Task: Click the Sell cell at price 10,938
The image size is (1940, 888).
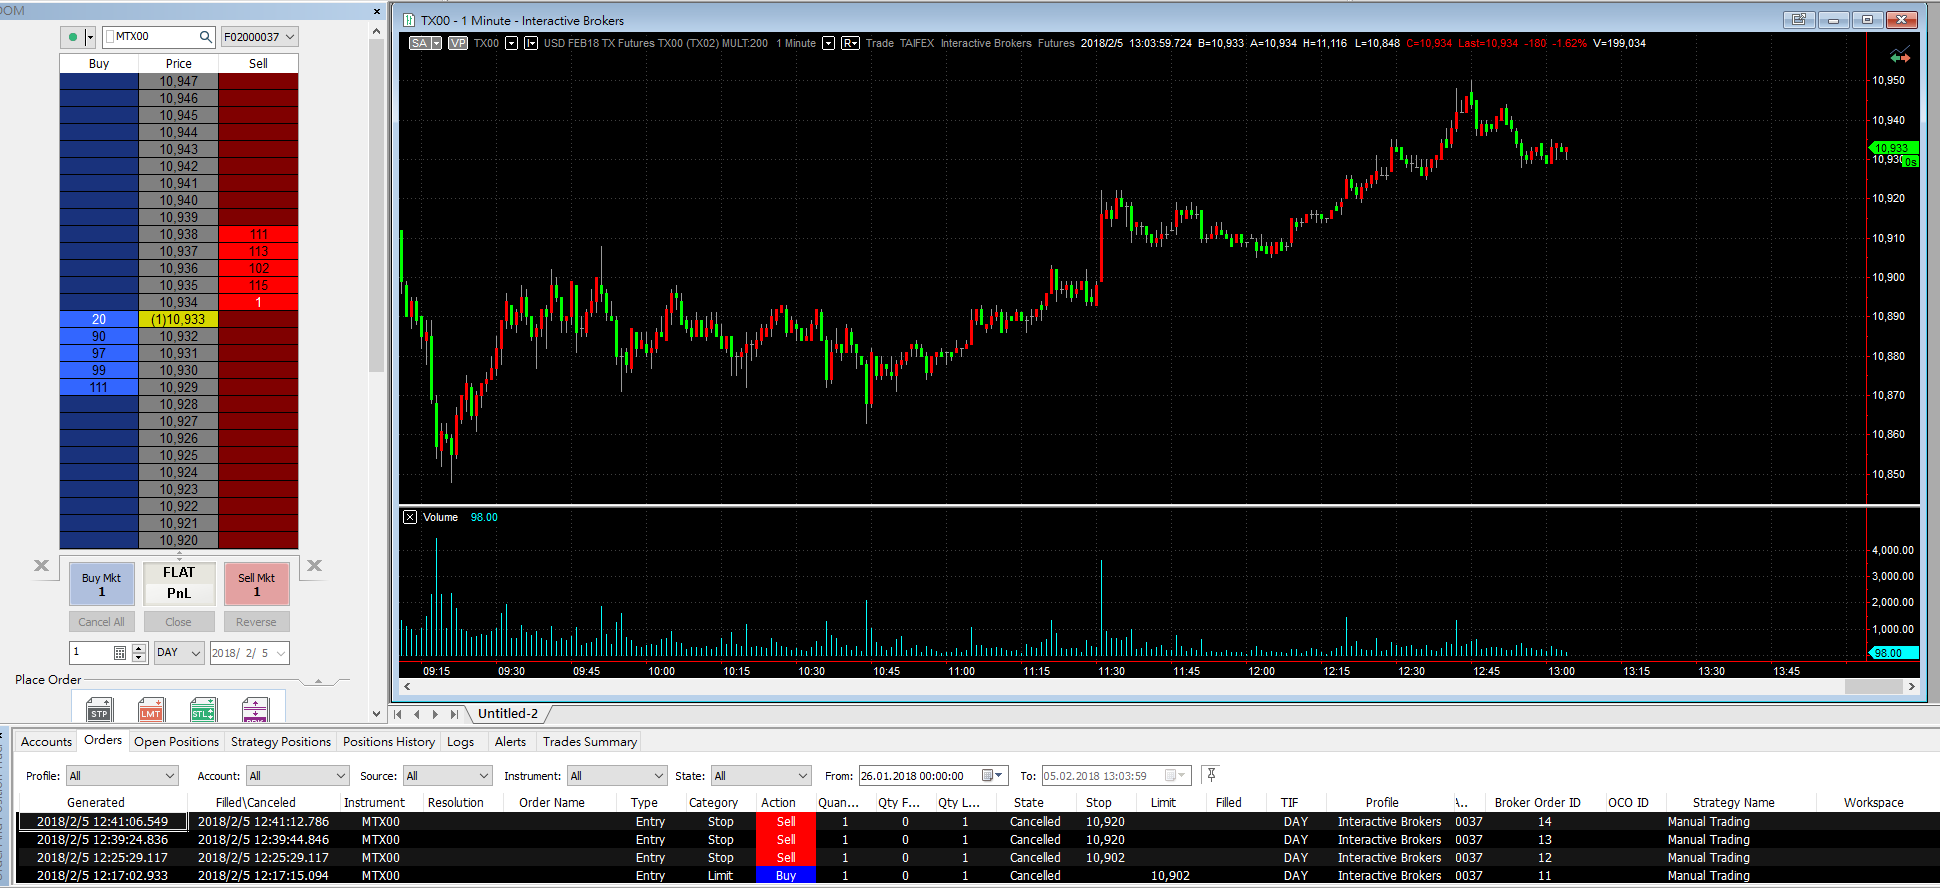Action: point(258,234)
